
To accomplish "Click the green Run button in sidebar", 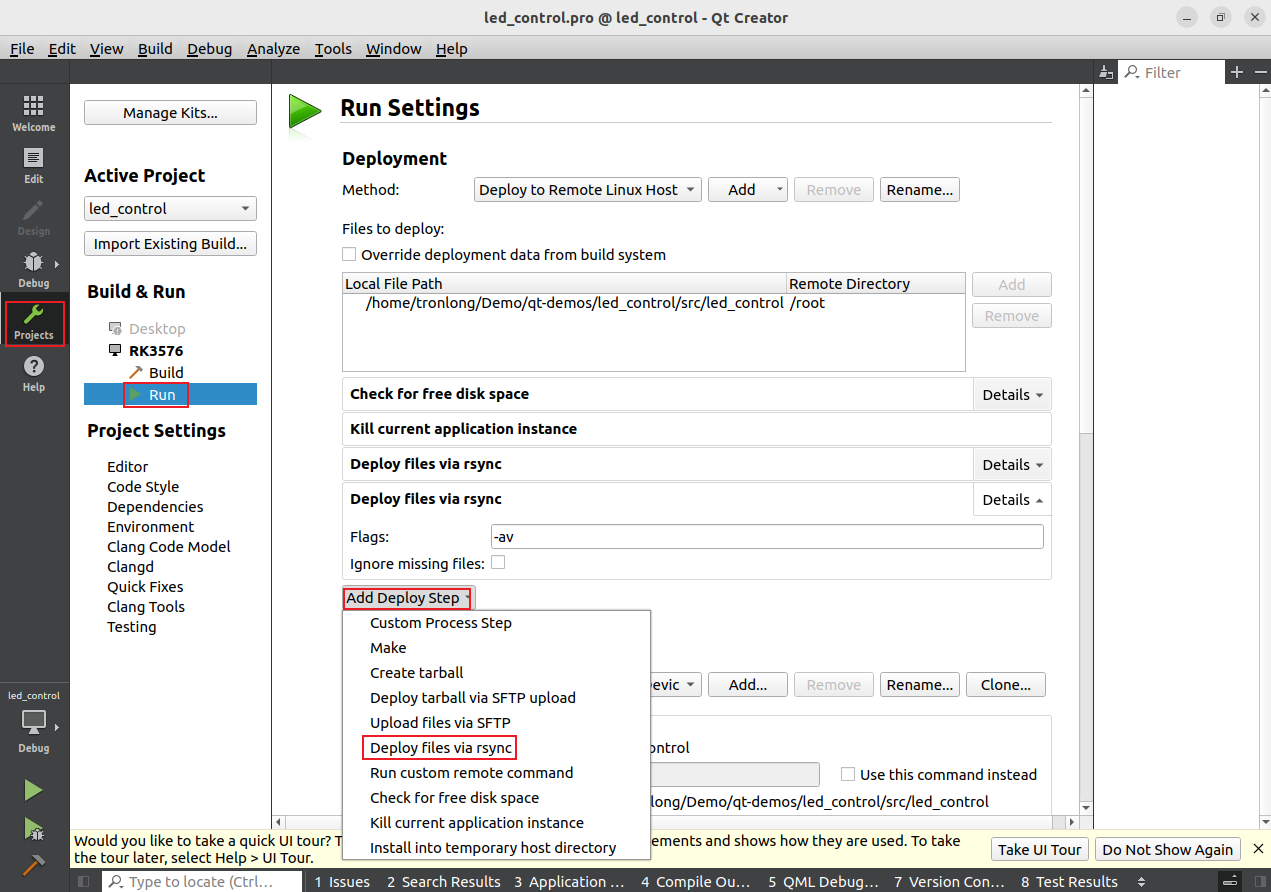I will (34, 790).
